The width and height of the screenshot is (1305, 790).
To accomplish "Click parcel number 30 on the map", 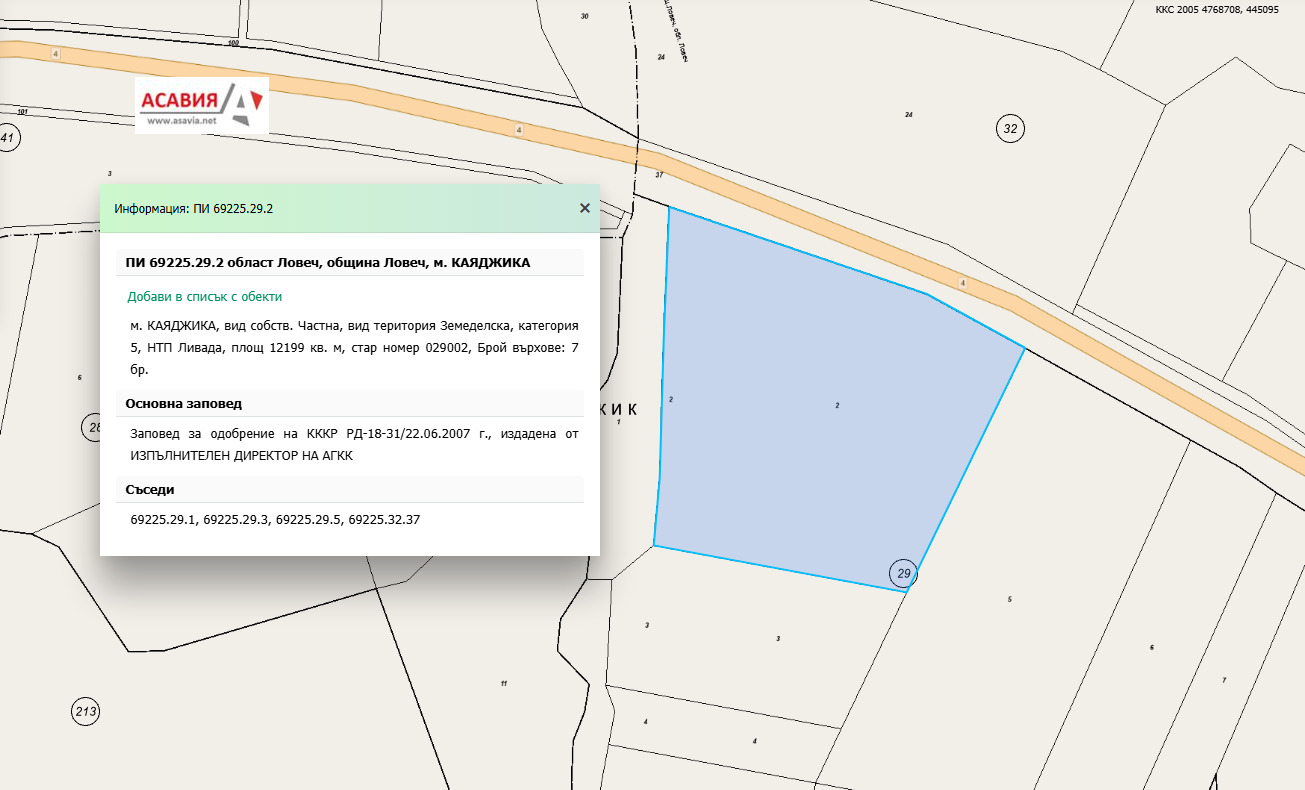I will point(585,16).
